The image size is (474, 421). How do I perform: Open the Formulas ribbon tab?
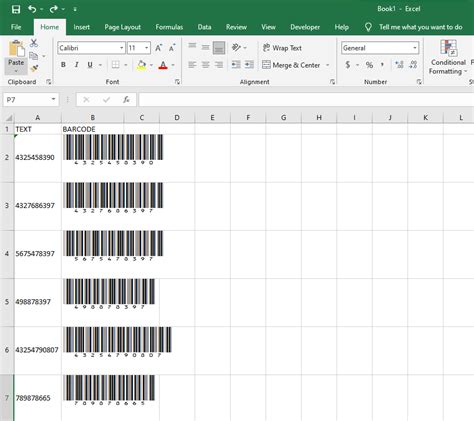169,27
